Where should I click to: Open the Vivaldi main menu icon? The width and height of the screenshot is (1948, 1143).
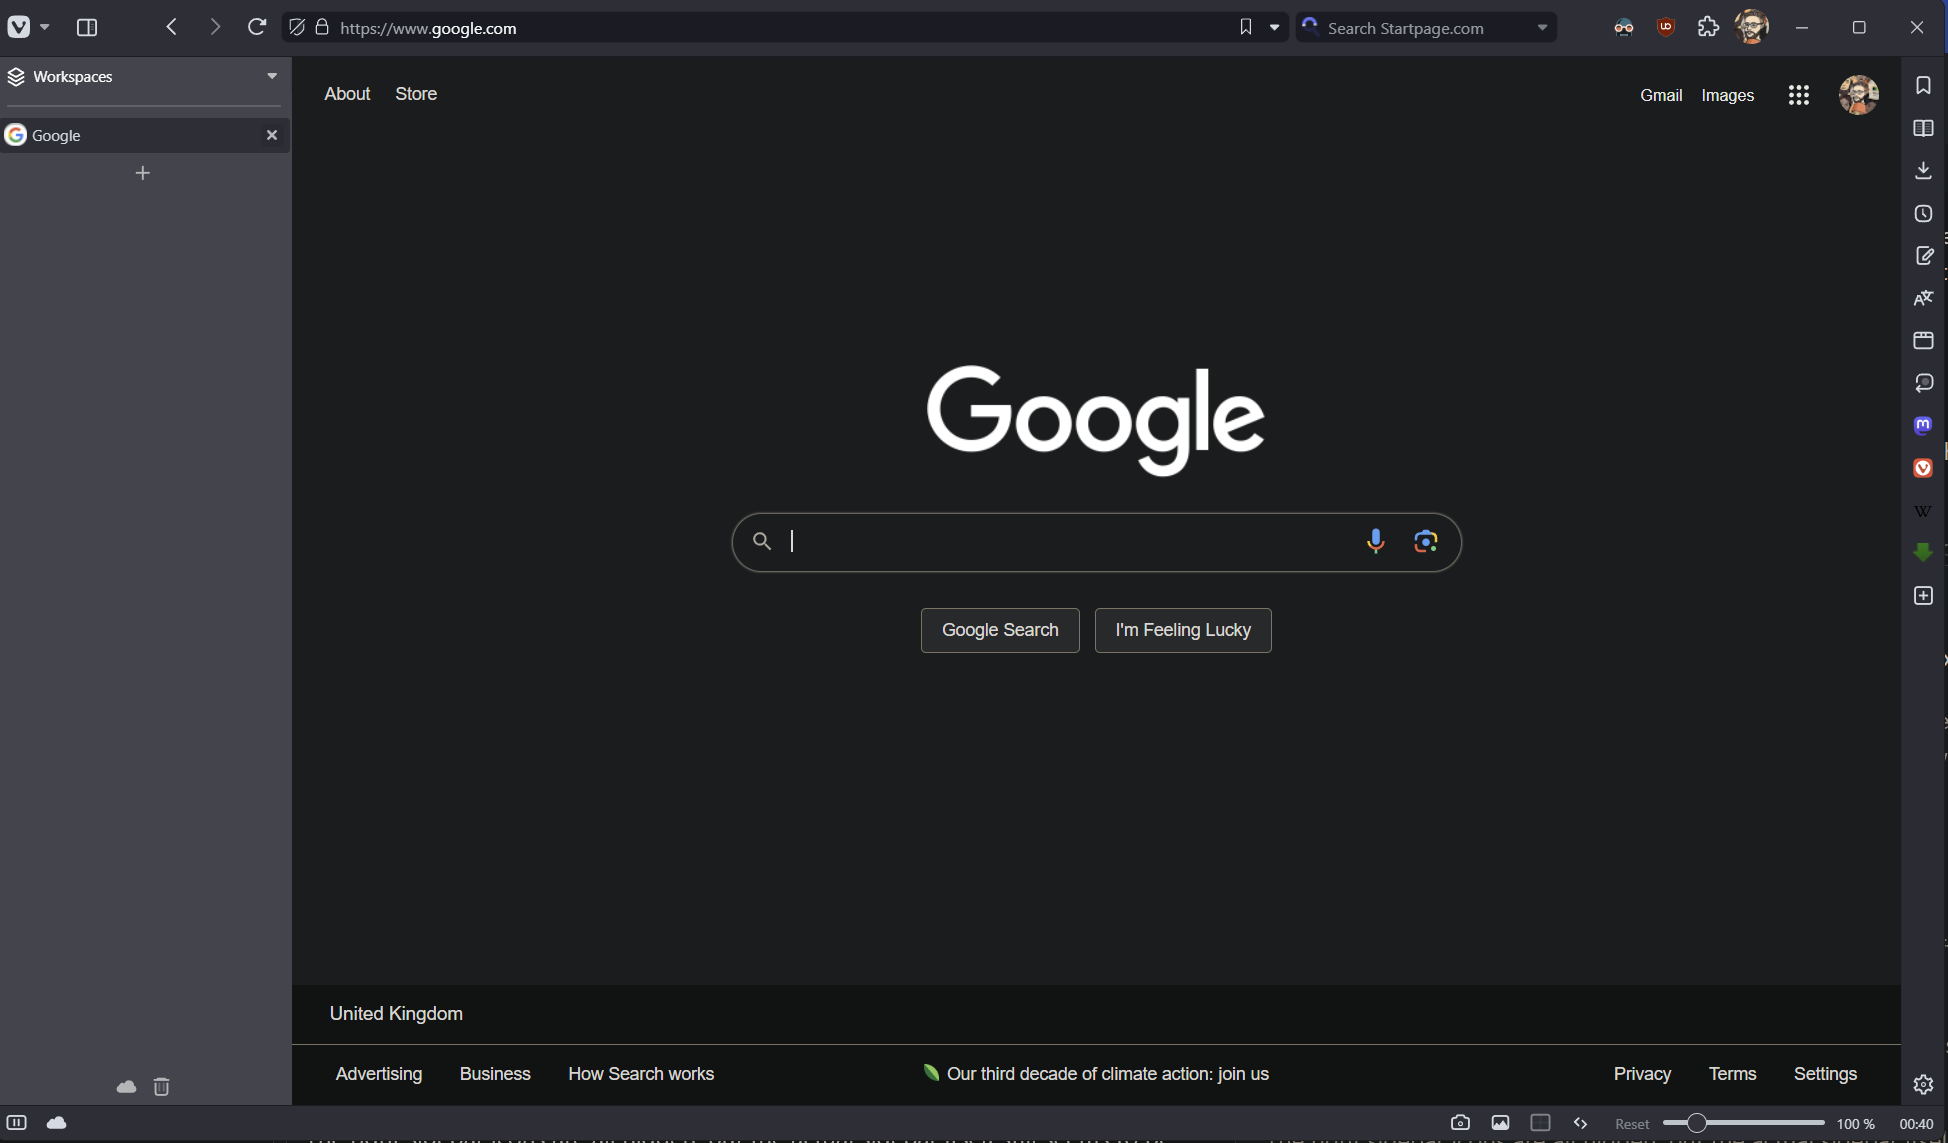pyautogui.click(x=19, y=27)
